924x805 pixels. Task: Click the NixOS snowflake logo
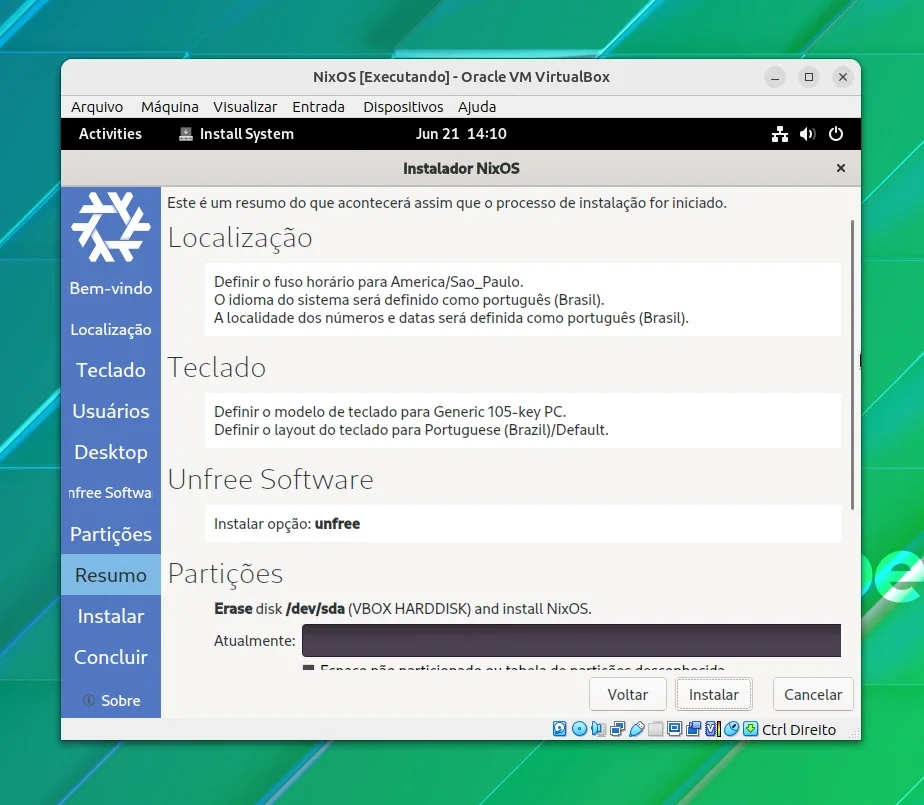[111, 226]
